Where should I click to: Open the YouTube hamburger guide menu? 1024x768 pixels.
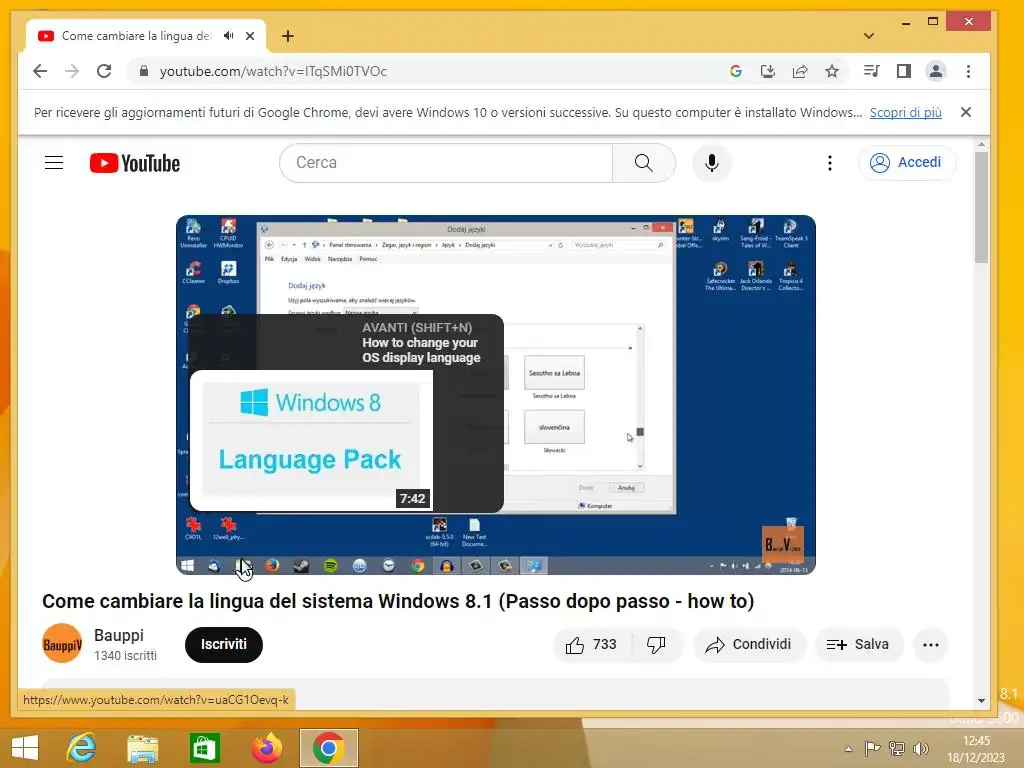coord(54,163)
